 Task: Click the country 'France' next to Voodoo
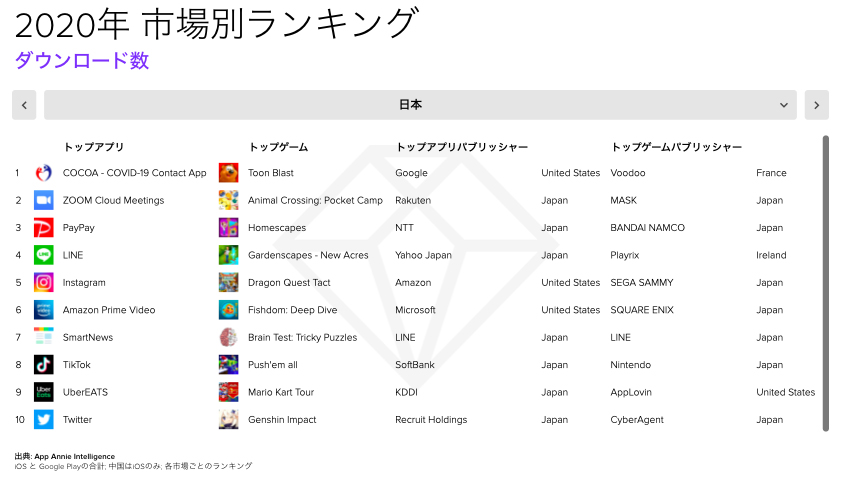pyautogui.click(x=771, y=173)
